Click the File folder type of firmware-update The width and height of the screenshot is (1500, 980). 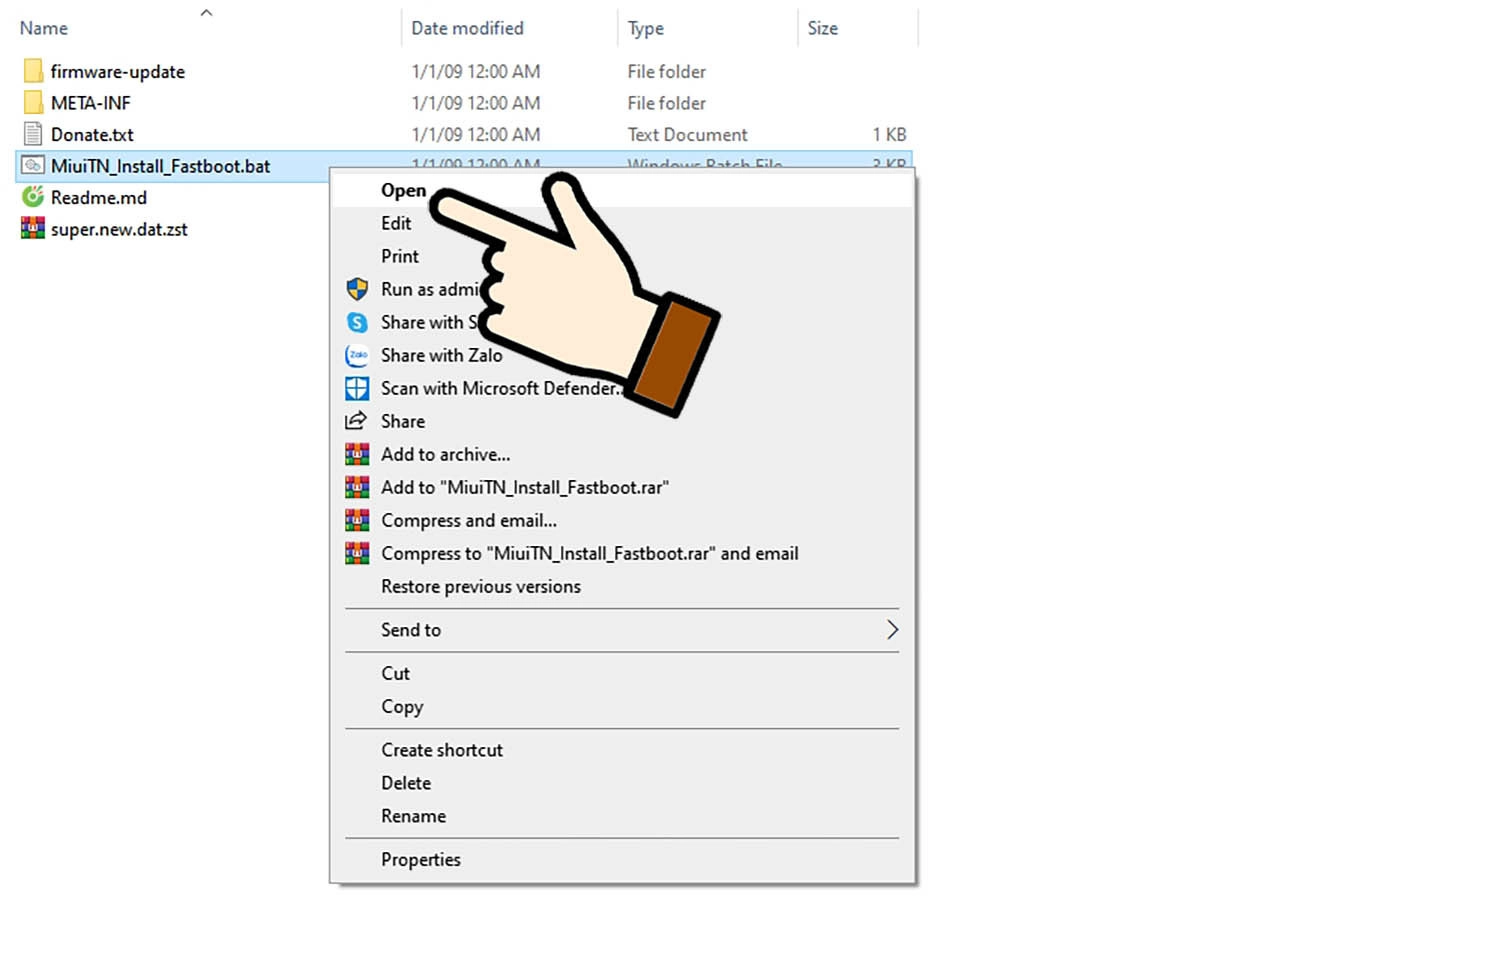(666, 71)
